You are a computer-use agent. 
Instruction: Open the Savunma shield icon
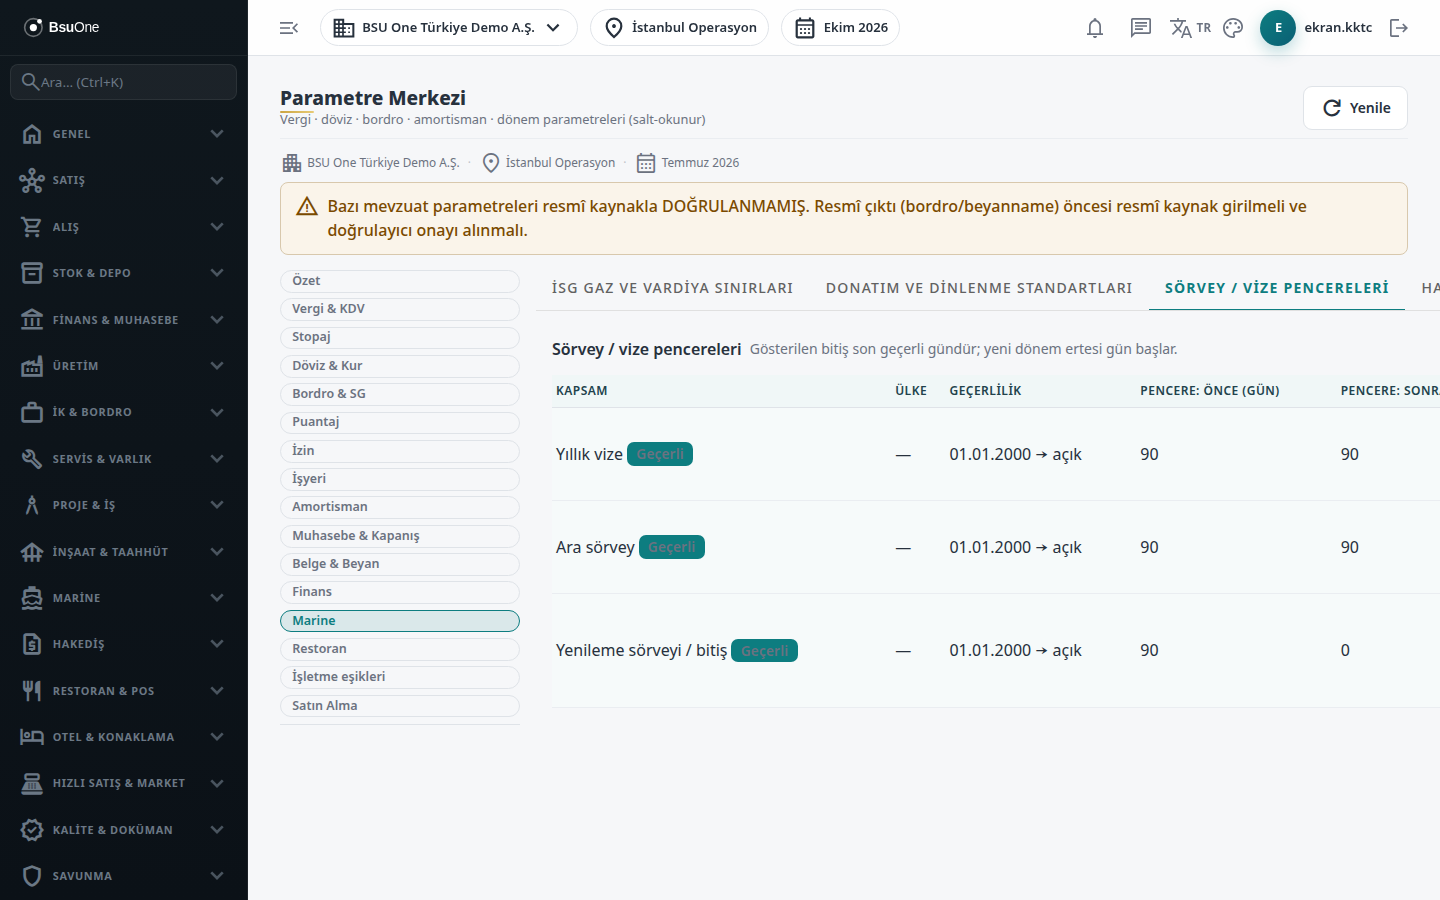pos(32,876)
